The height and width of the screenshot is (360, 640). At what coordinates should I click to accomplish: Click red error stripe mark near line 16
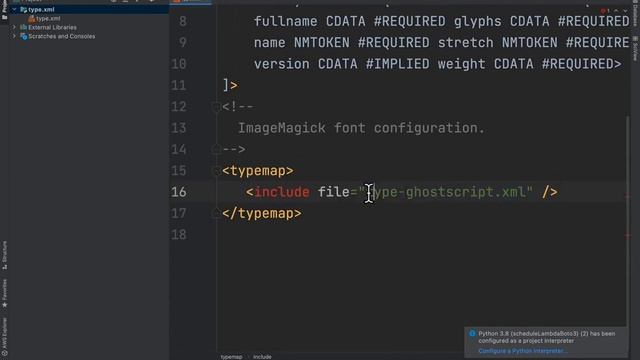coord(627,196)
